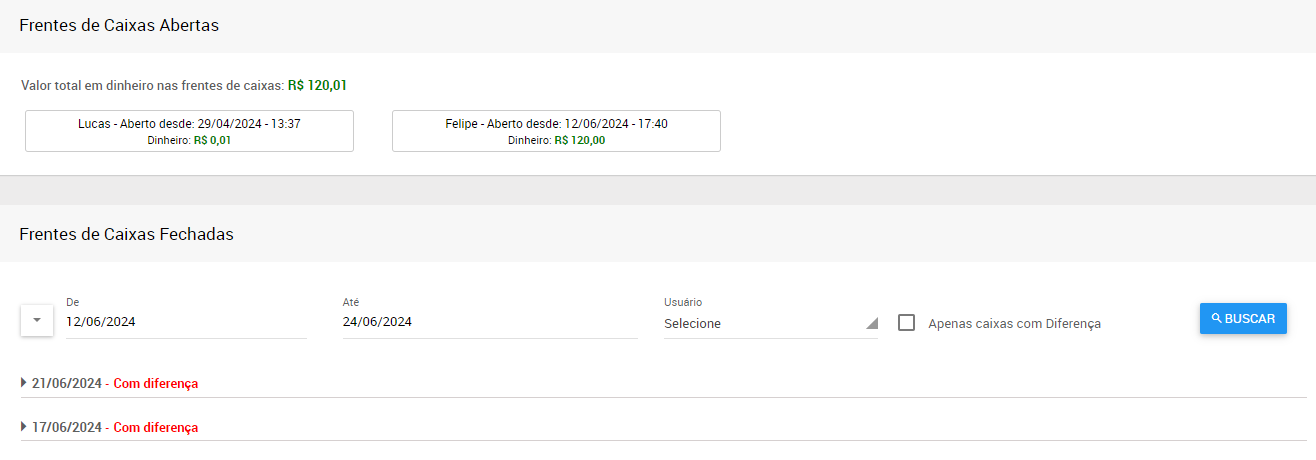
Task: Click the 'Até' end date field
Action: click(490, 322)
